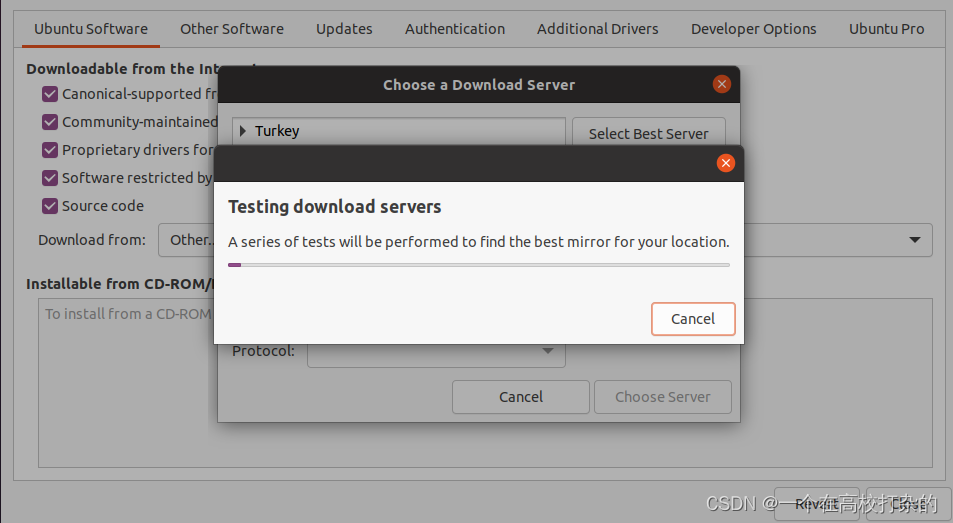Toggle Software restricted by copyright checkbox

50,177
